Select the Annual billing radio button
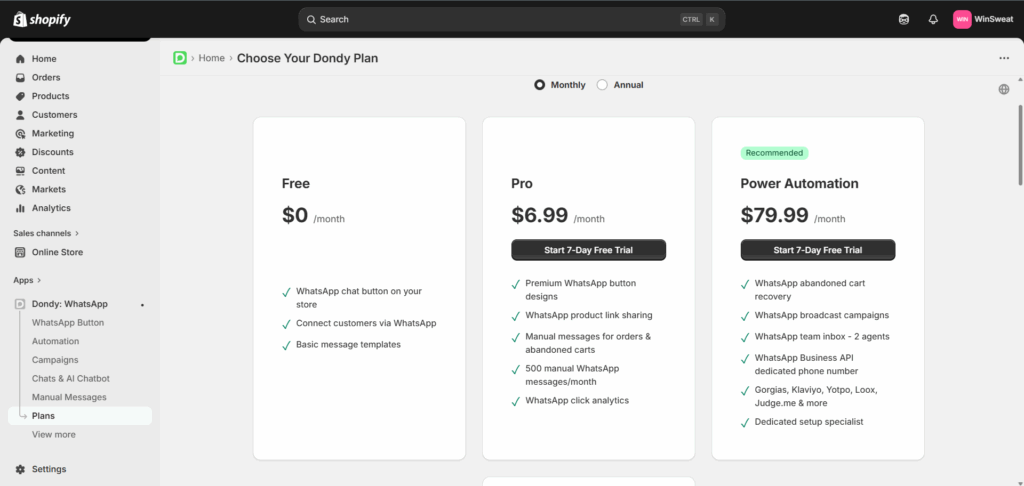The image size is (1024, 486). pos(602,85)
